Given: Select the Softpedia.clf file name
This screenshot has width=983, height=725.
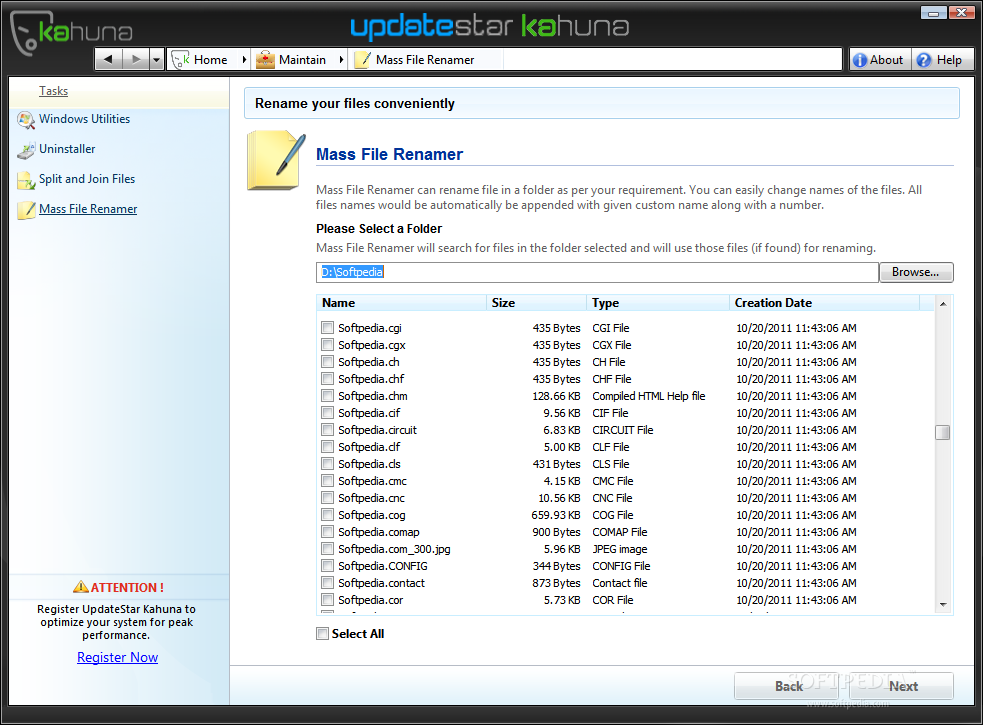Looking at the screenshot, I should coord(369,447).
